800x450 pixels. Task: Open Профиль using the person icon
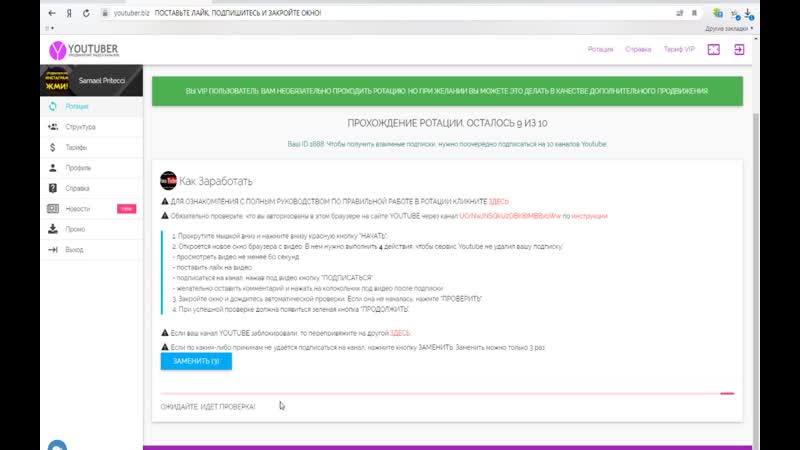click(53, 168)
